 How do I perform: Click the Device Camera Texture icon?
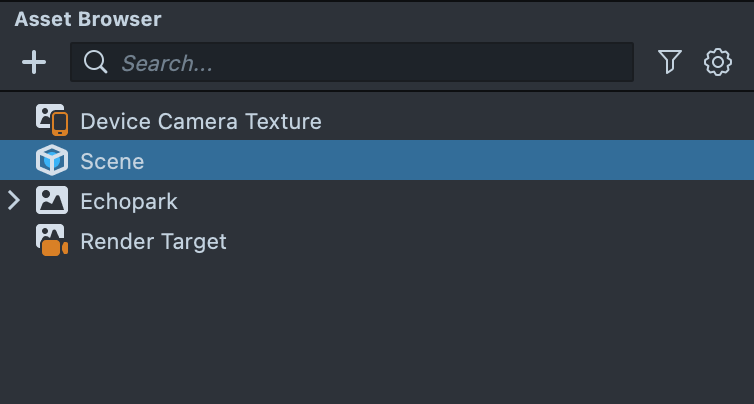point(50,121)
